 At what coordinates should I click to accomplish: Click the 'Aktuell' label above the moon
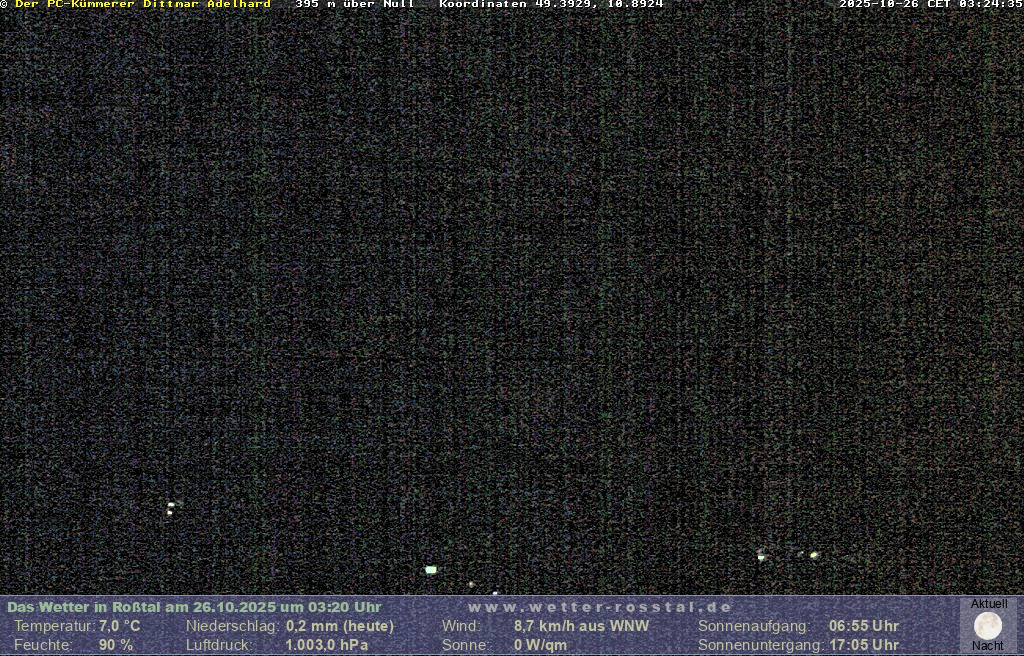(989, 604)
